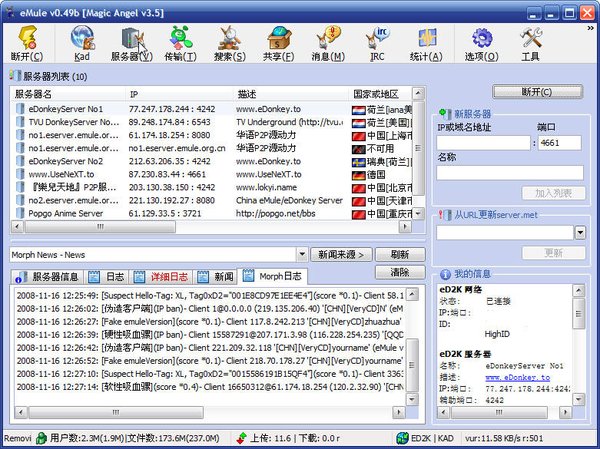Click the 新服务器 new server icon
This screenshot has width=600, height=449.
(x=445, y=113)
